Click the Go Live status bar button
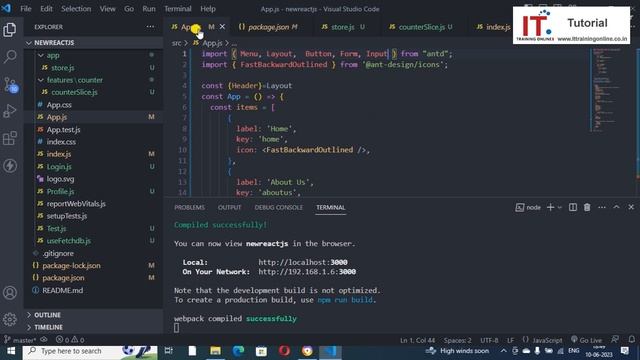Image resolution: width=640 pixels, height=360 pixels. 587,340
